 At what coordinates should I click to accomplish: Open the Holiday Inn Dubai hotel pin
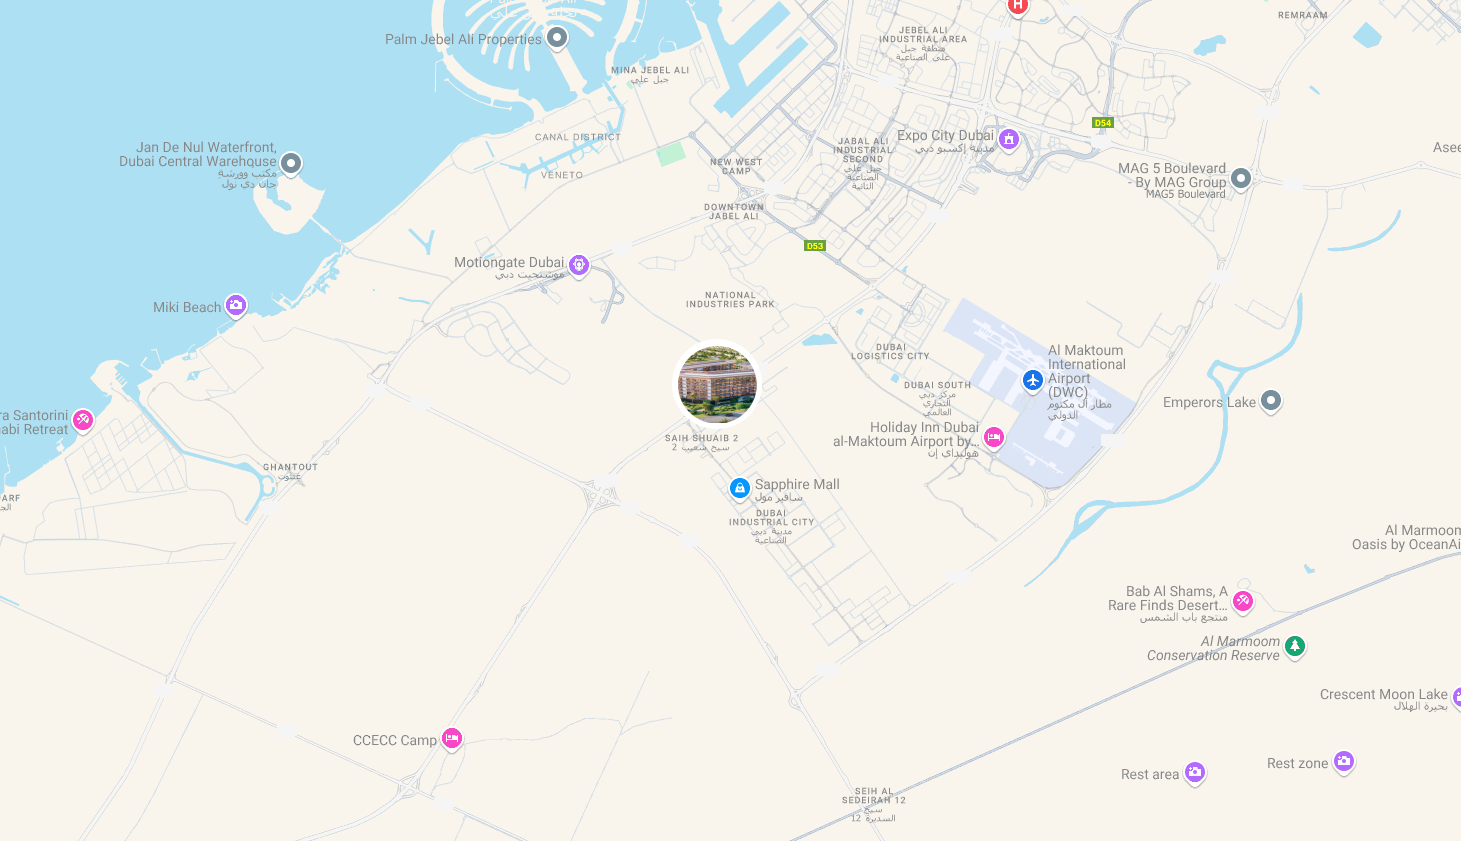click(x=994, y=437)
